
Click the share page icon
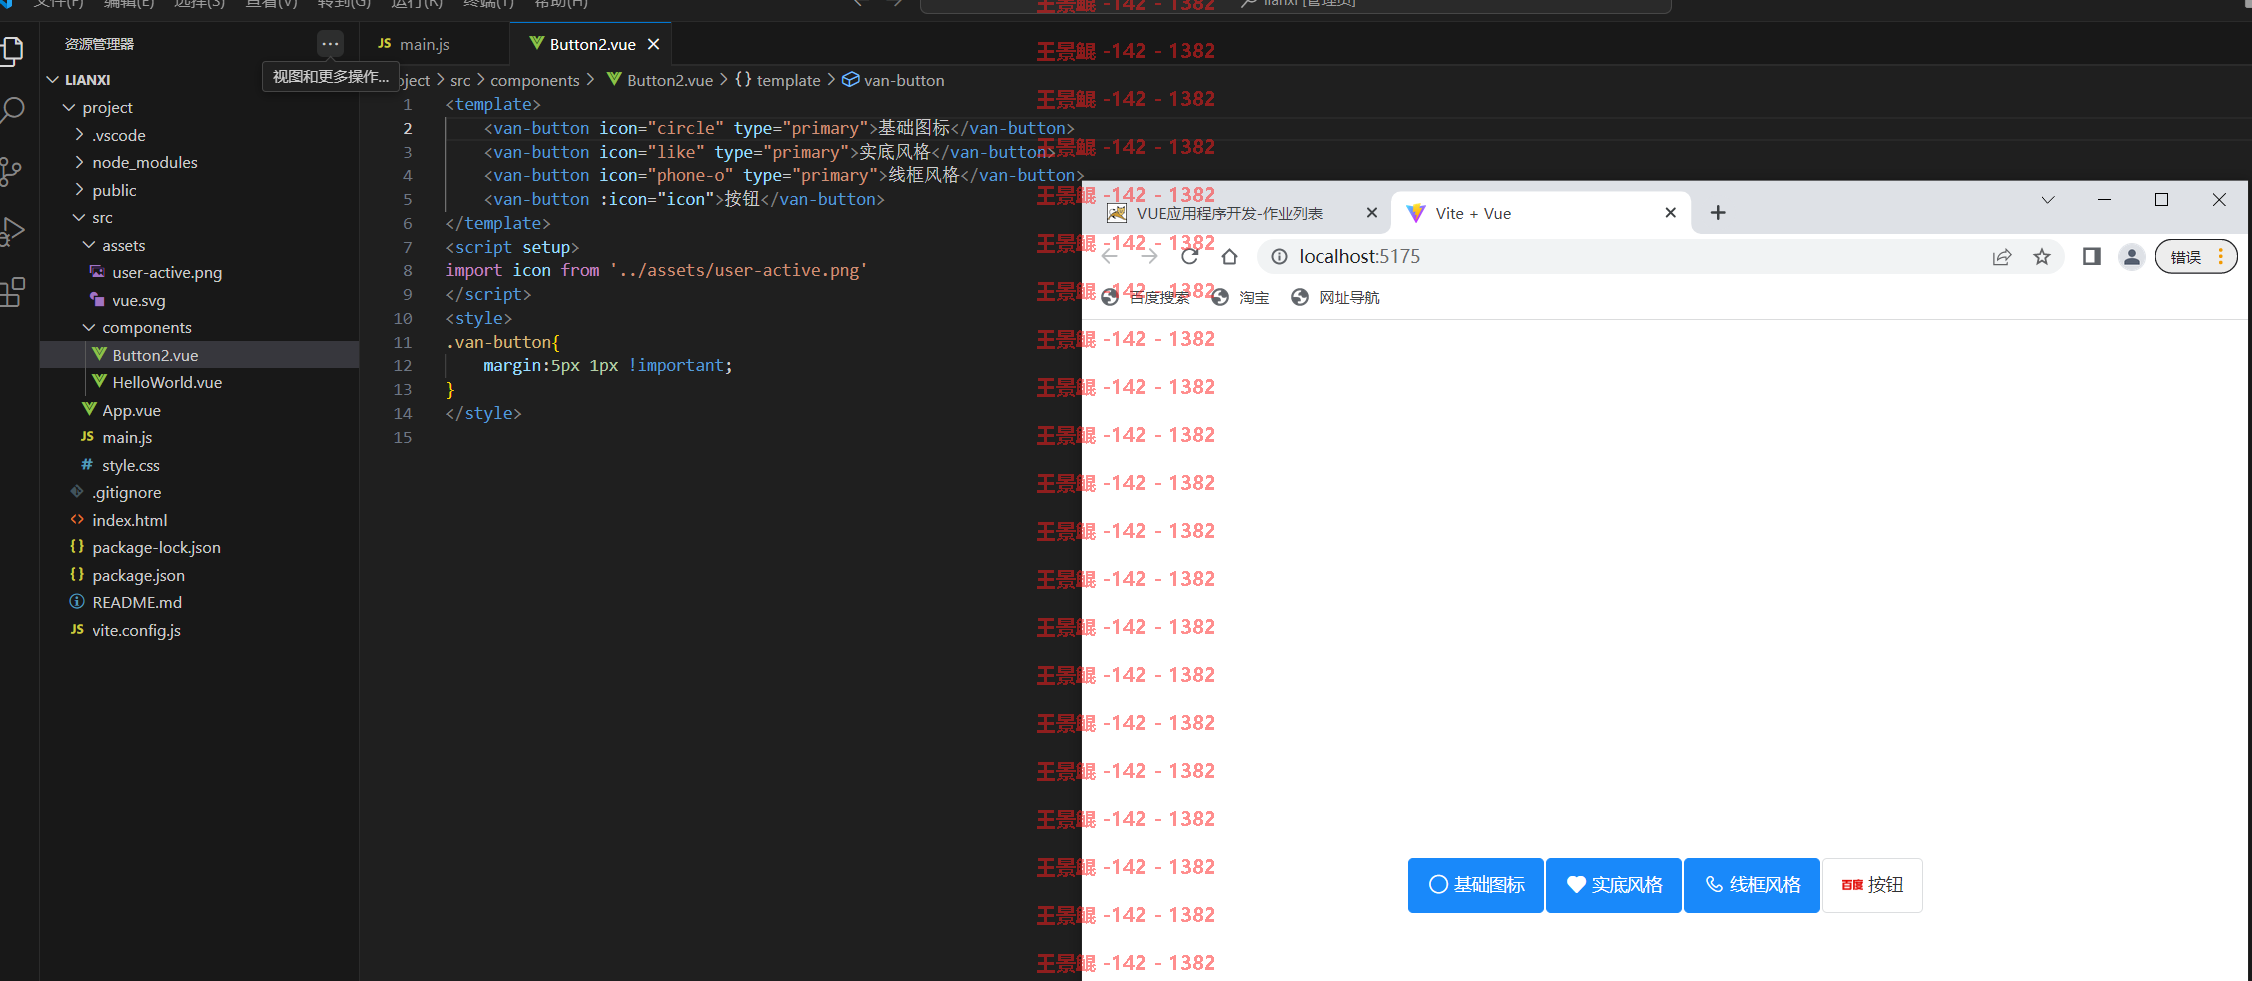pyautogui.click(x=2002, y=257)
